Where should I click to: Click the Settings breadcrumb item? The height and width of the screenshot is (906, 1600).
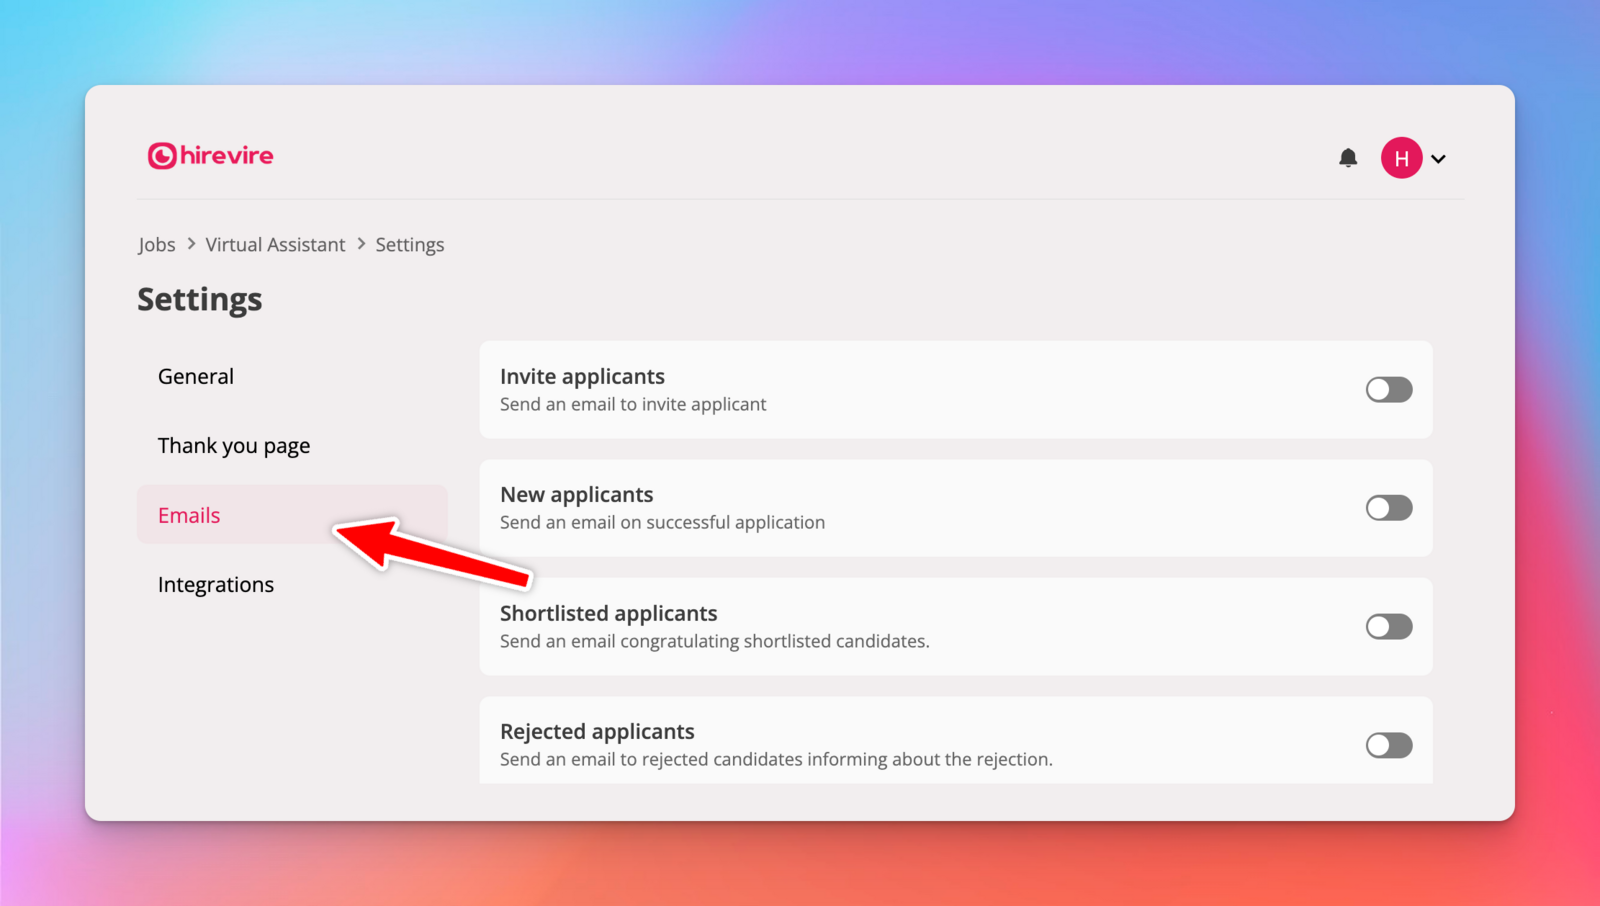(409, 245)
